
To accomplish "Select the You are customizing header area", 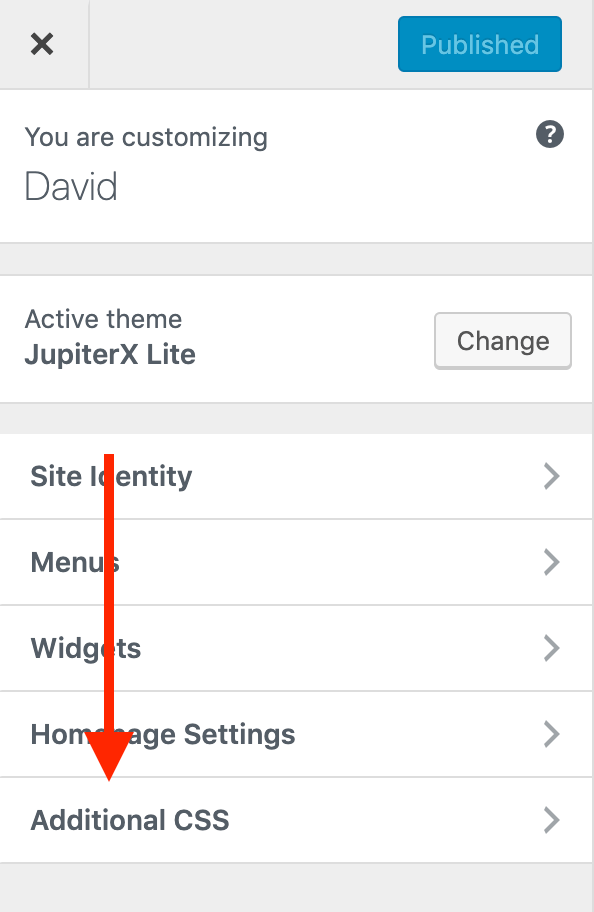I will click(146, 137).
